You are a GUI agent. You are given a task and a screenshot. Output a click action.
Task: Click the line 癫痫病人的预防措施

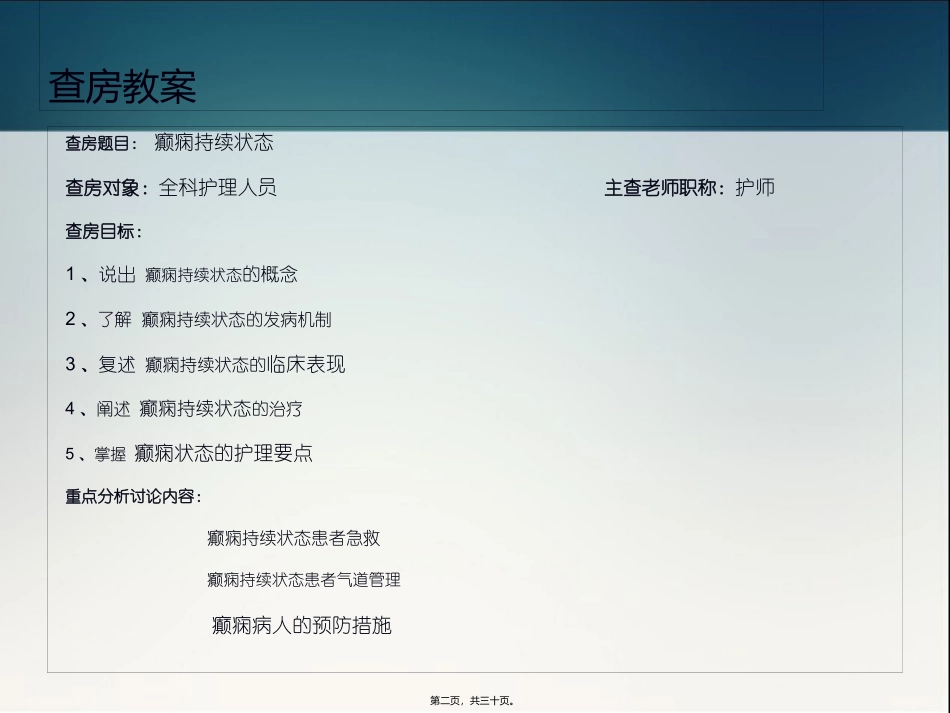click(x=302, y=625)
